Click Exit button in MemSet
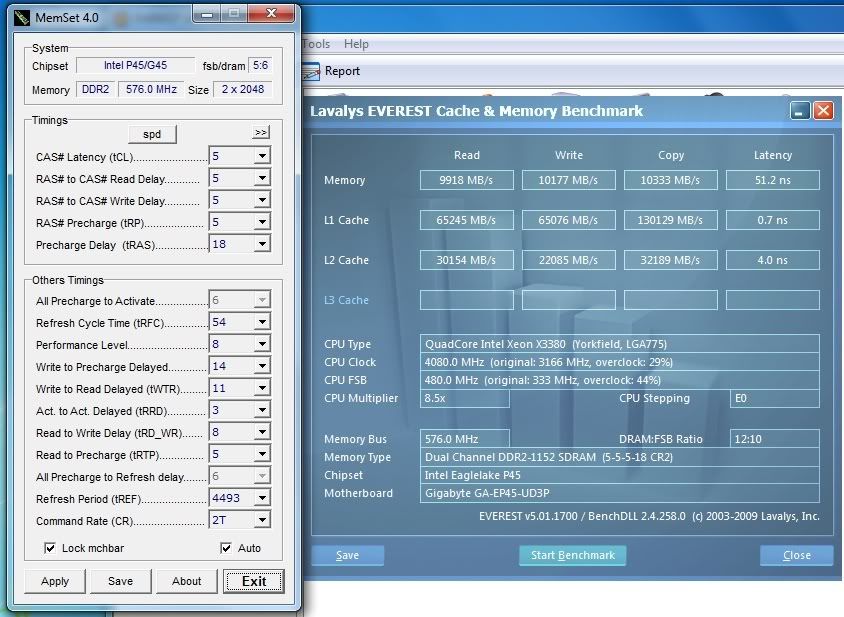The image size is (844, 617). pyautogui.click(x=254, y=581)
